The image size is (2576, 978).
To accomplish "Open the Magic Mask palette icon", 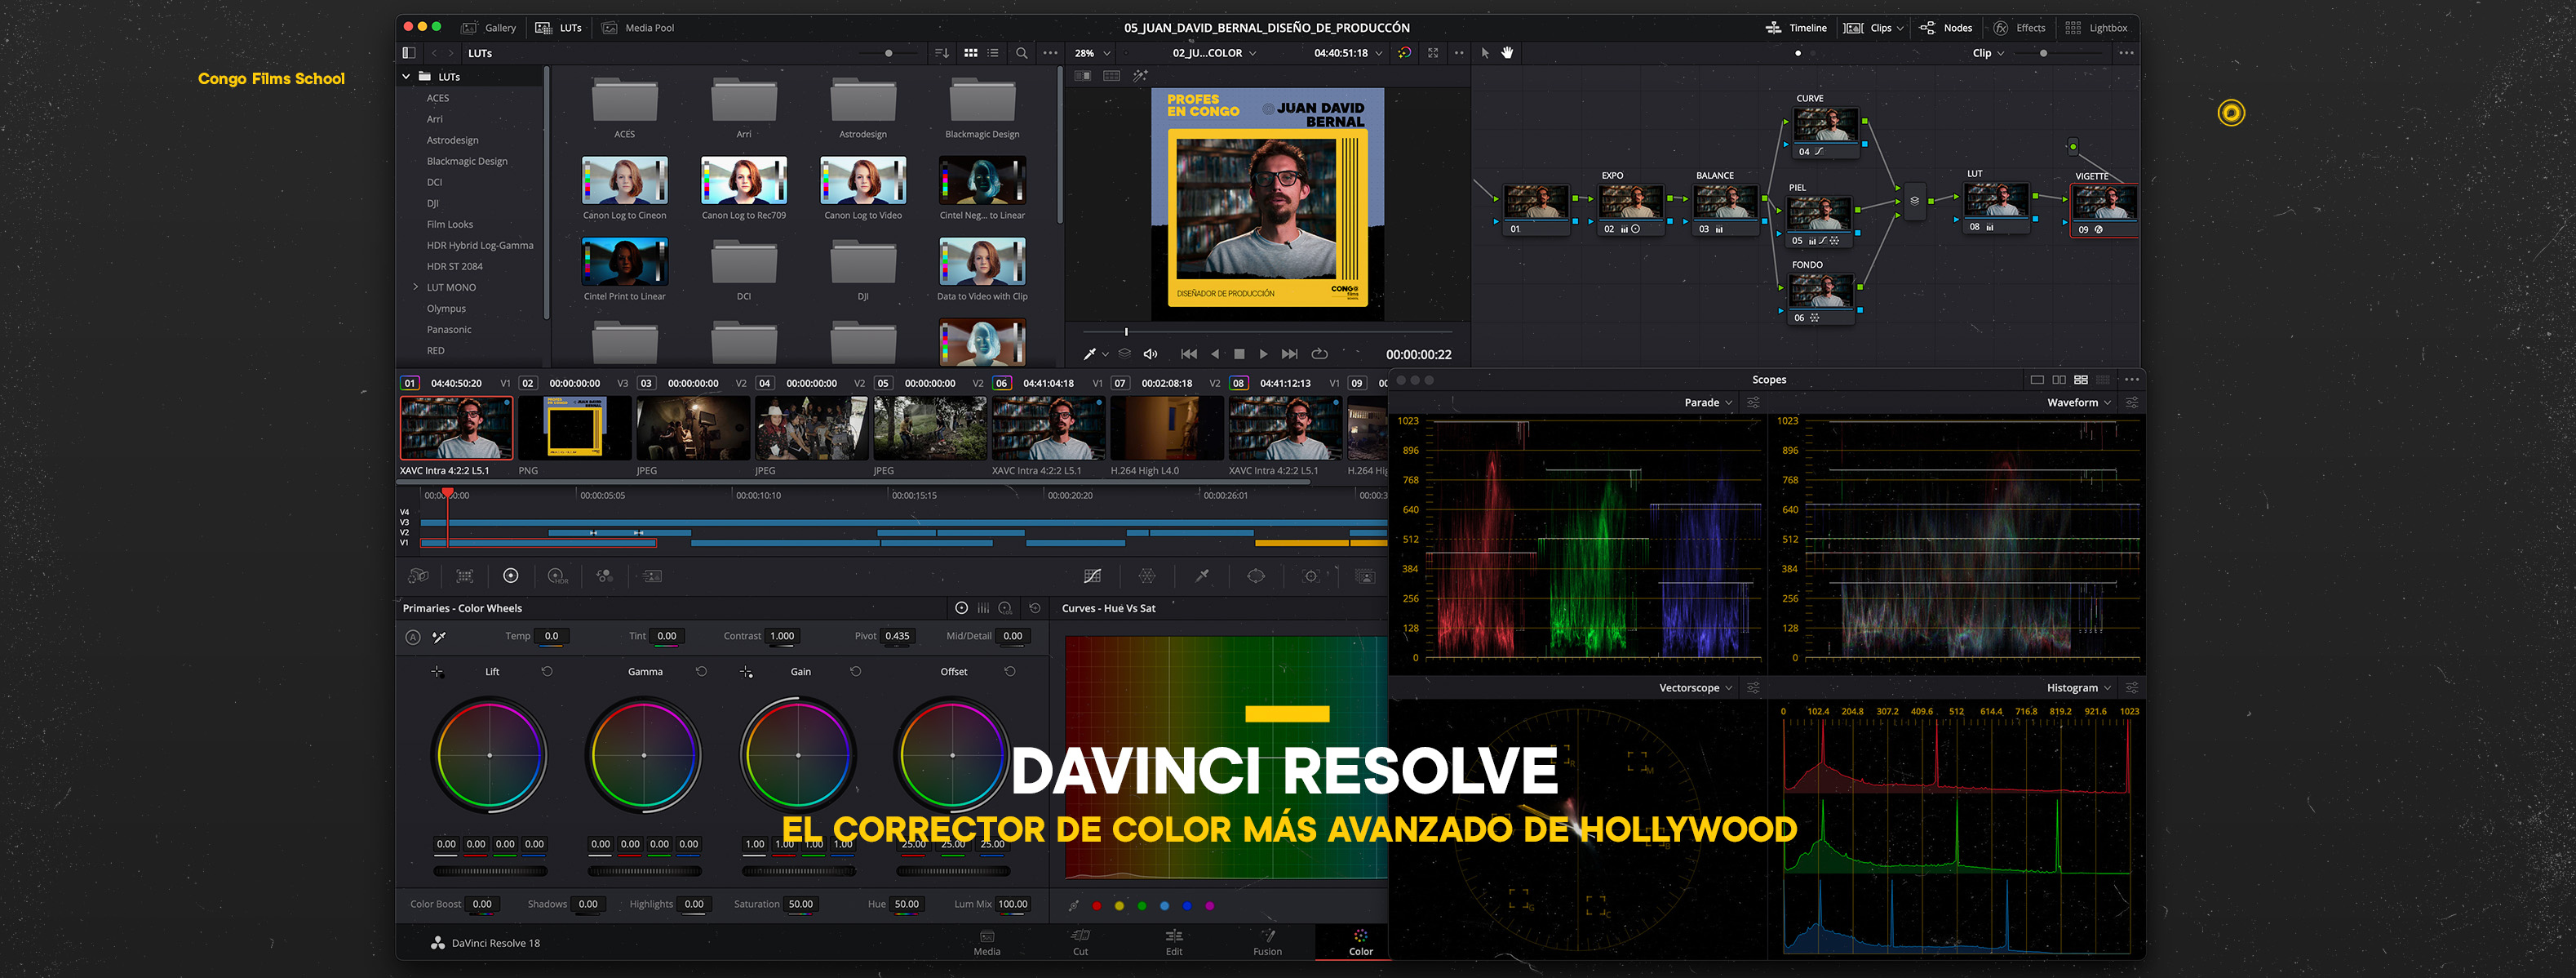I will (x=1365, y=576).
